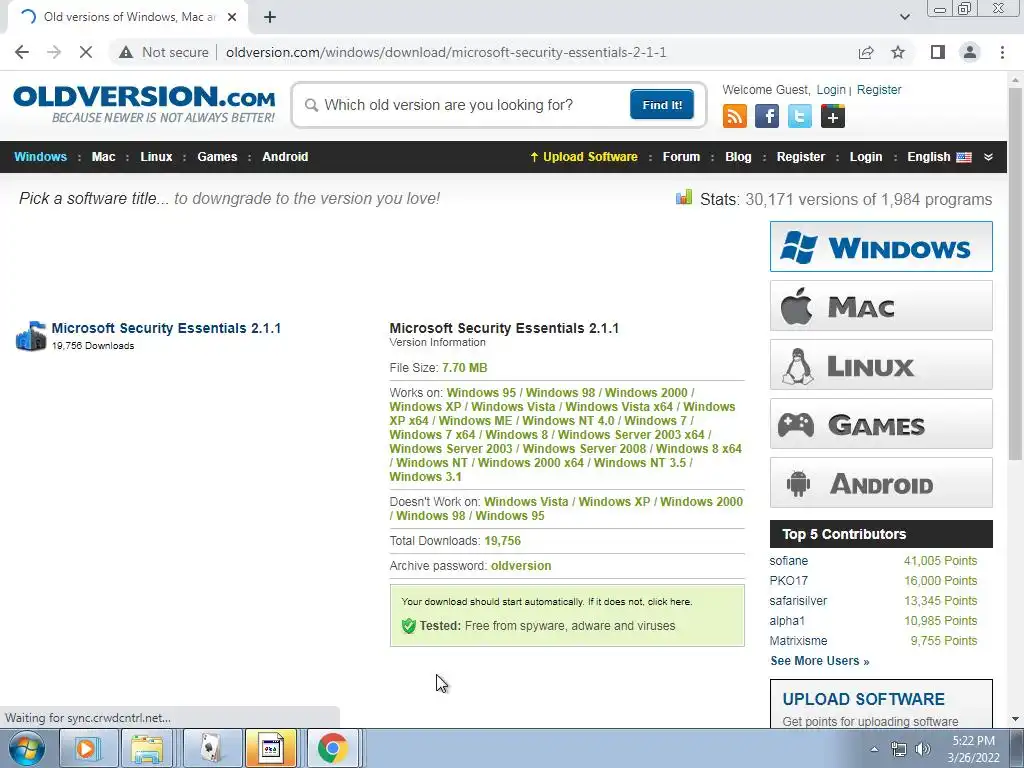The width and height of the screenshot is (1024, 768).
Task: Click the Find It! button
Action: 662,104
